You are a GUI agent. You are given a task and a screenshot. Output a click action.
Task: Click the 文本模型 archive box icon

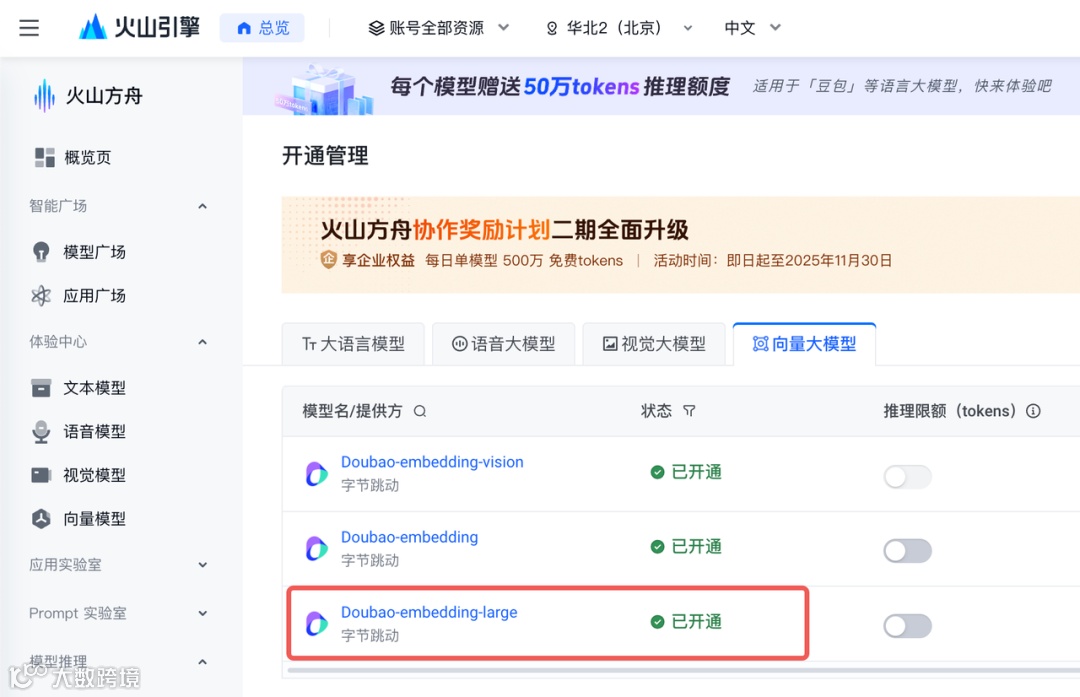click(41, 388)
